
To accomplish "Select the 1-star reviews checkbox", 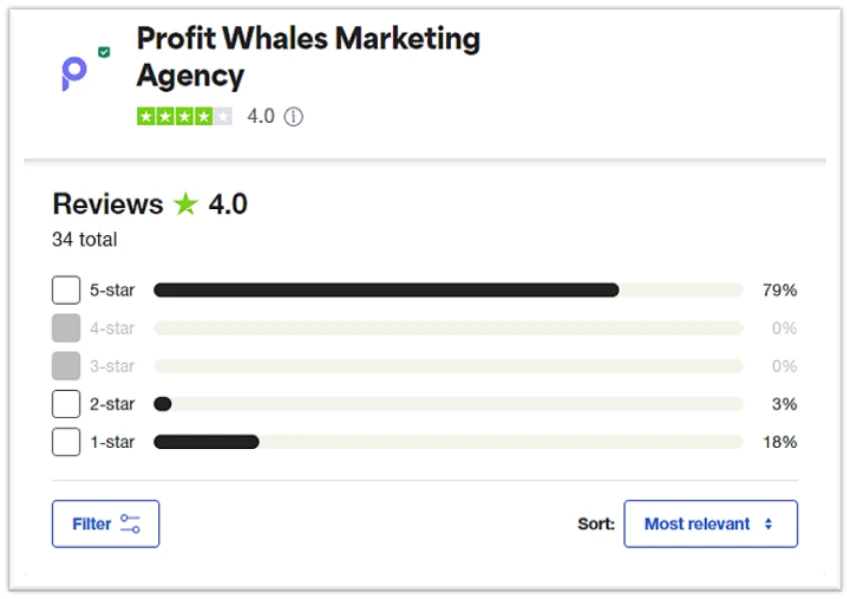I will [x=66, y=441].
